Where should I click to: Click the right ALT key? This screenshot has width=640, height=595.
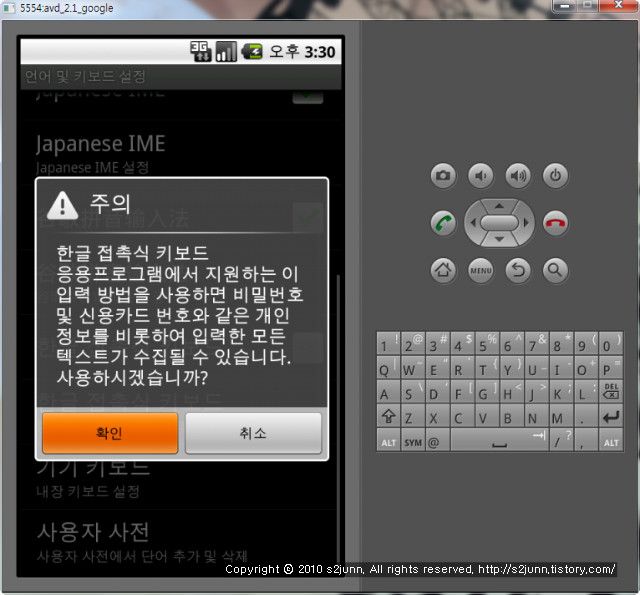(x=611, y=442)
